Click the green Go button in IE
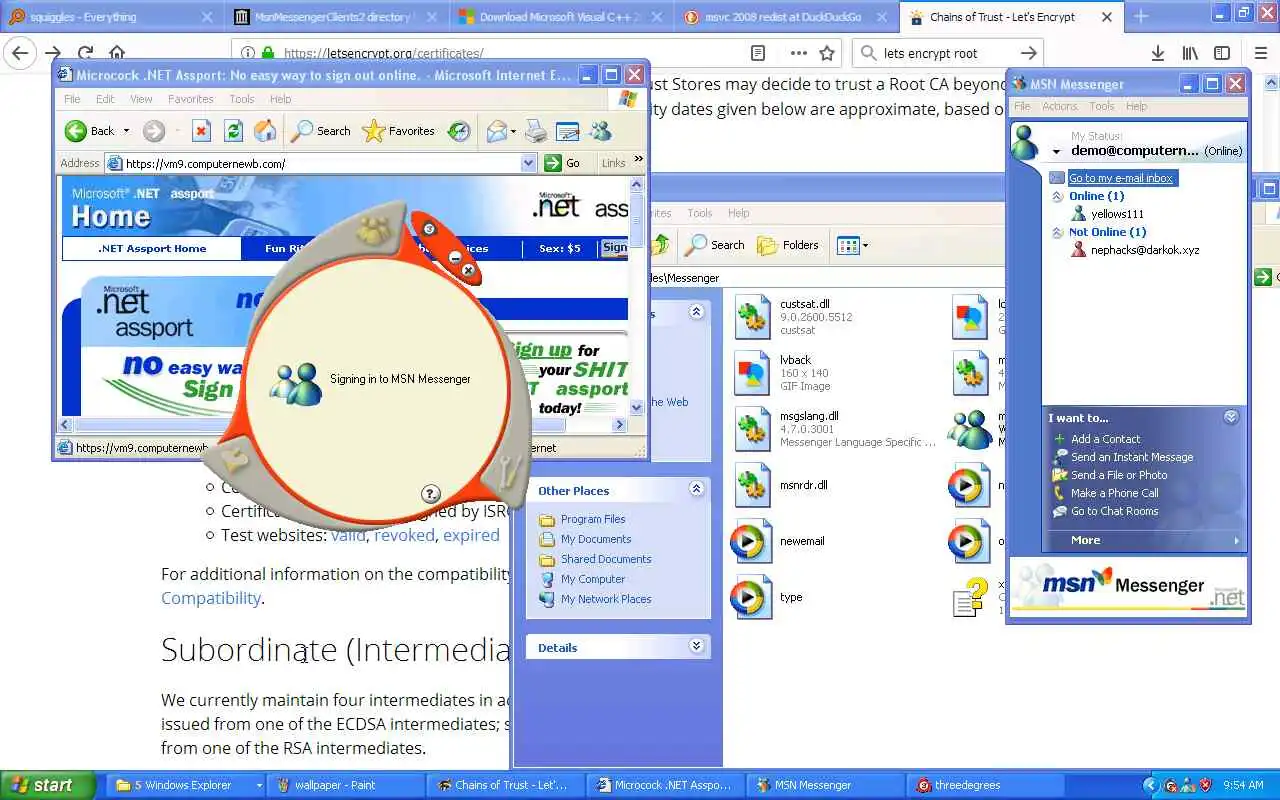The width and height of the screenshot is (1280, 800). [563, 163]
